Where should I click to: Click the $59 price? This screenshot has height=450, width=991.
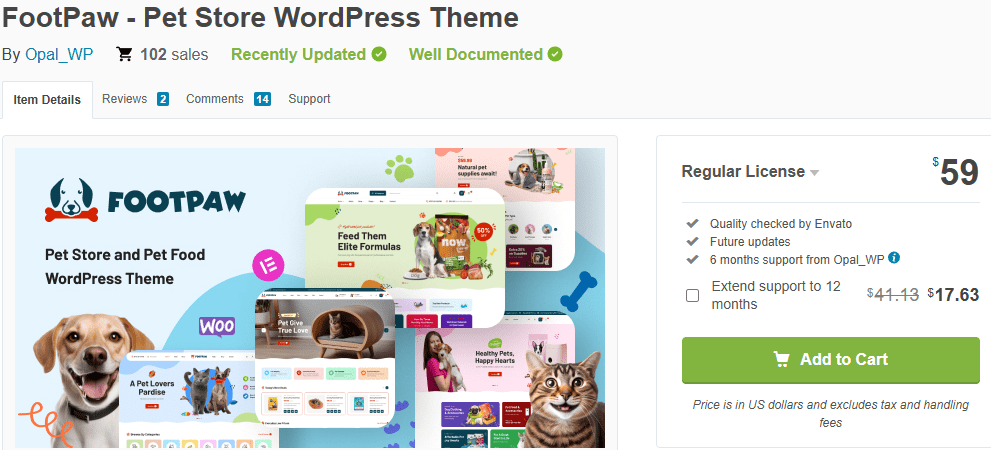956,171
